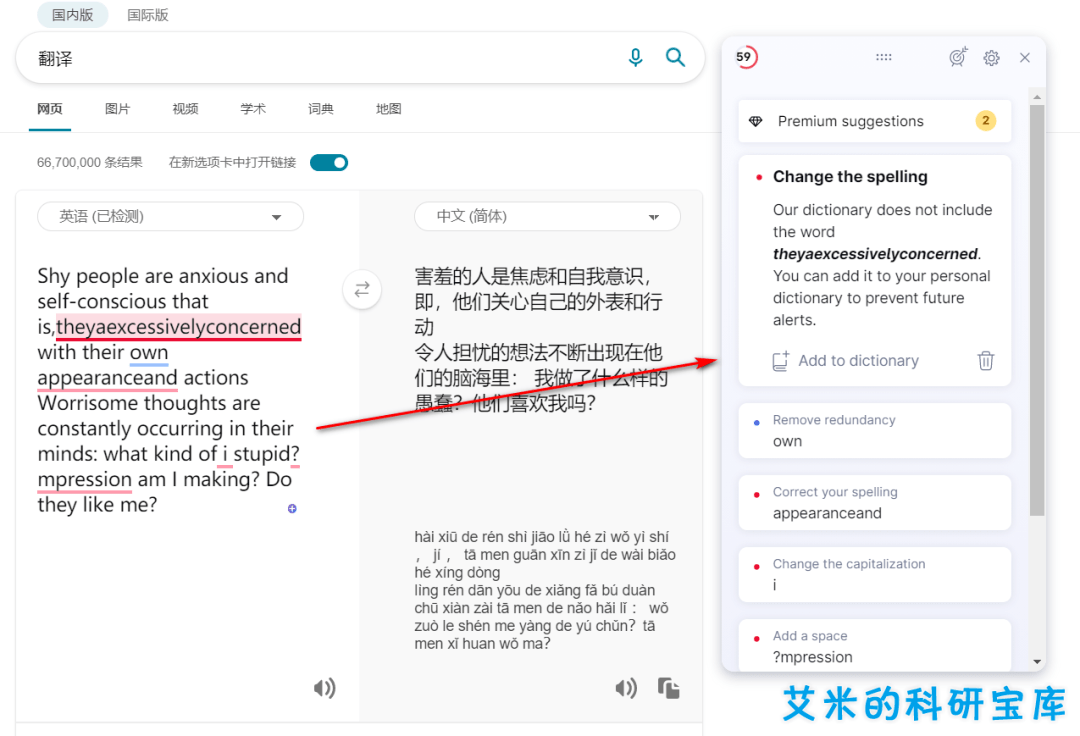Click underlined word appearanceand in source text
The height and width of the screenshot is (736, 1080).
[107, 378]
